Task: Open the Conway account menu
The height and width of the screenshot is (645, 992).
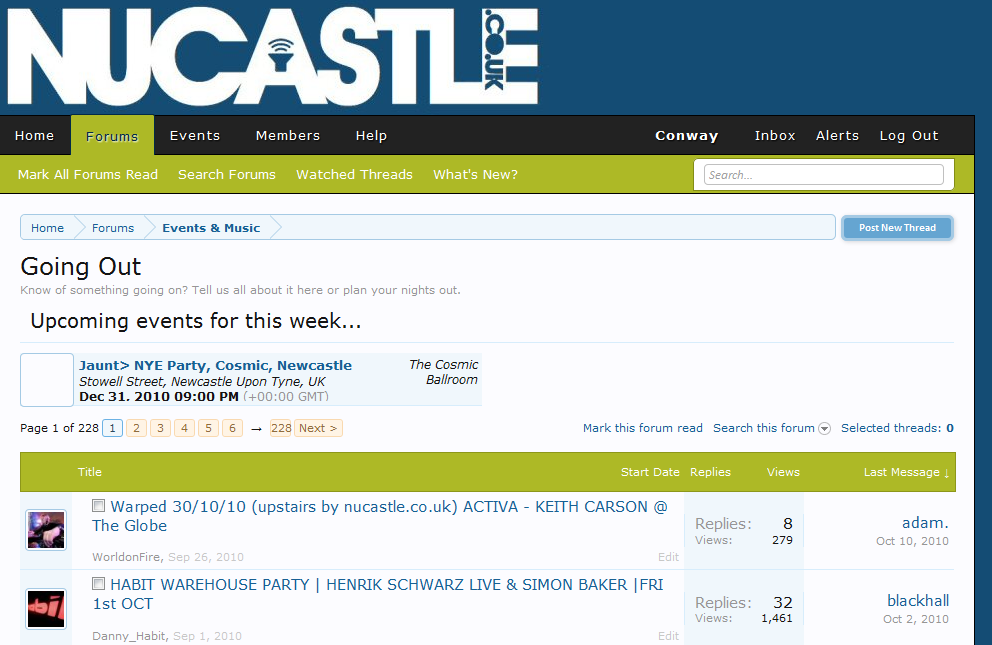Action: pyautogui.click(x=686, y=136)
